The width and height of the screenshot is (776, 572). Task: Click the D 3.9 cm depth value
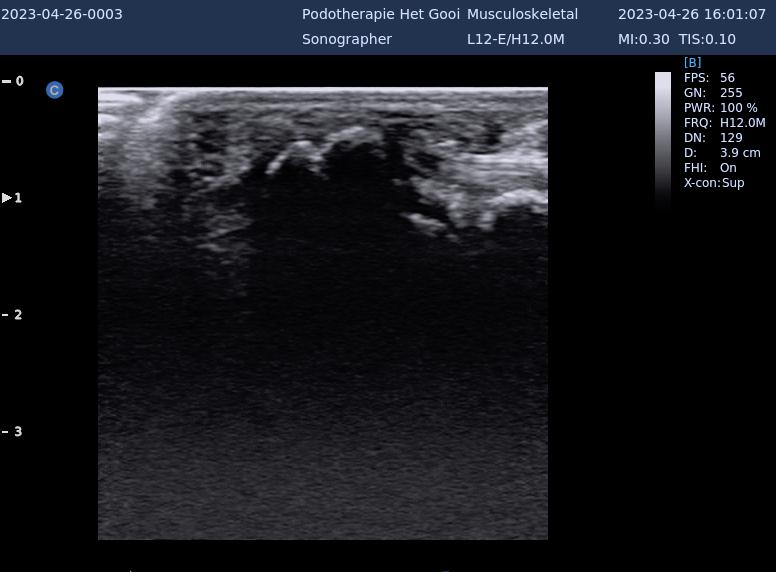tap(722, 153)
